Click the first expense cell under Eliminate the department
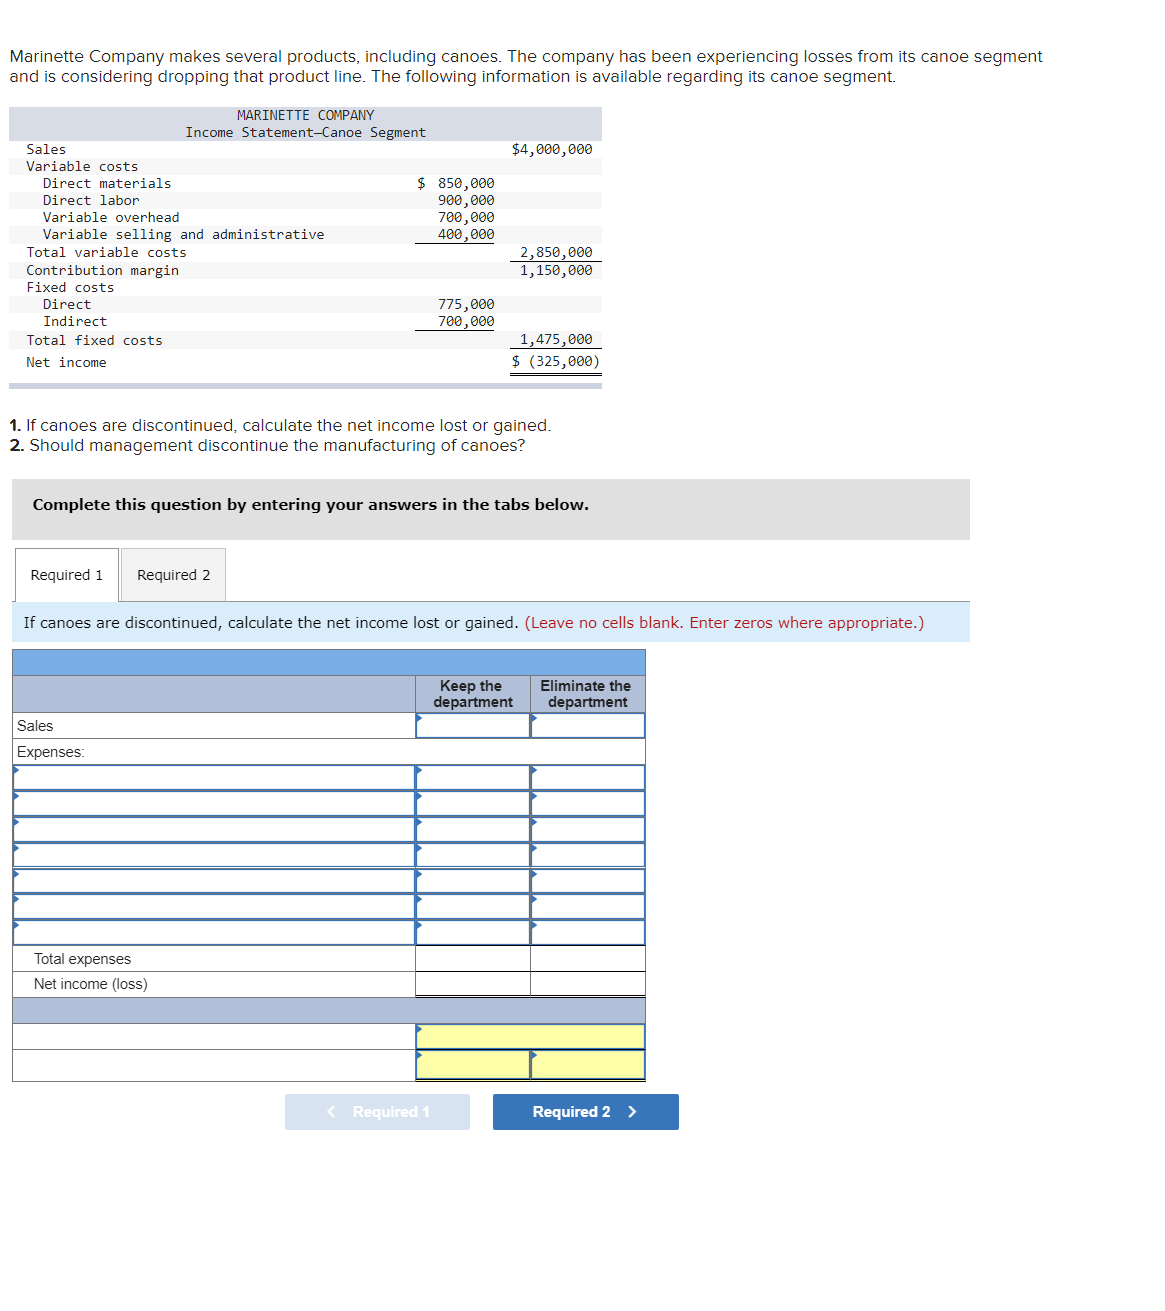The height and width of the screenshot is (1311, 1165). point(586,777)
